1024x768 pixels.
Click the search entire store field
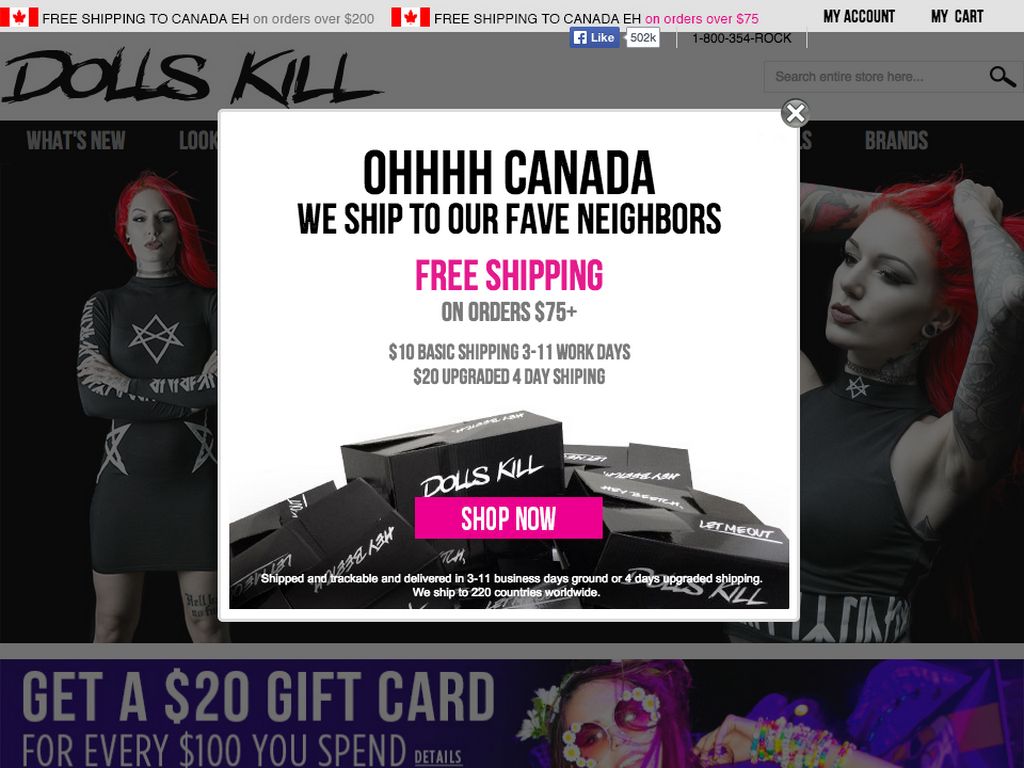875,77
